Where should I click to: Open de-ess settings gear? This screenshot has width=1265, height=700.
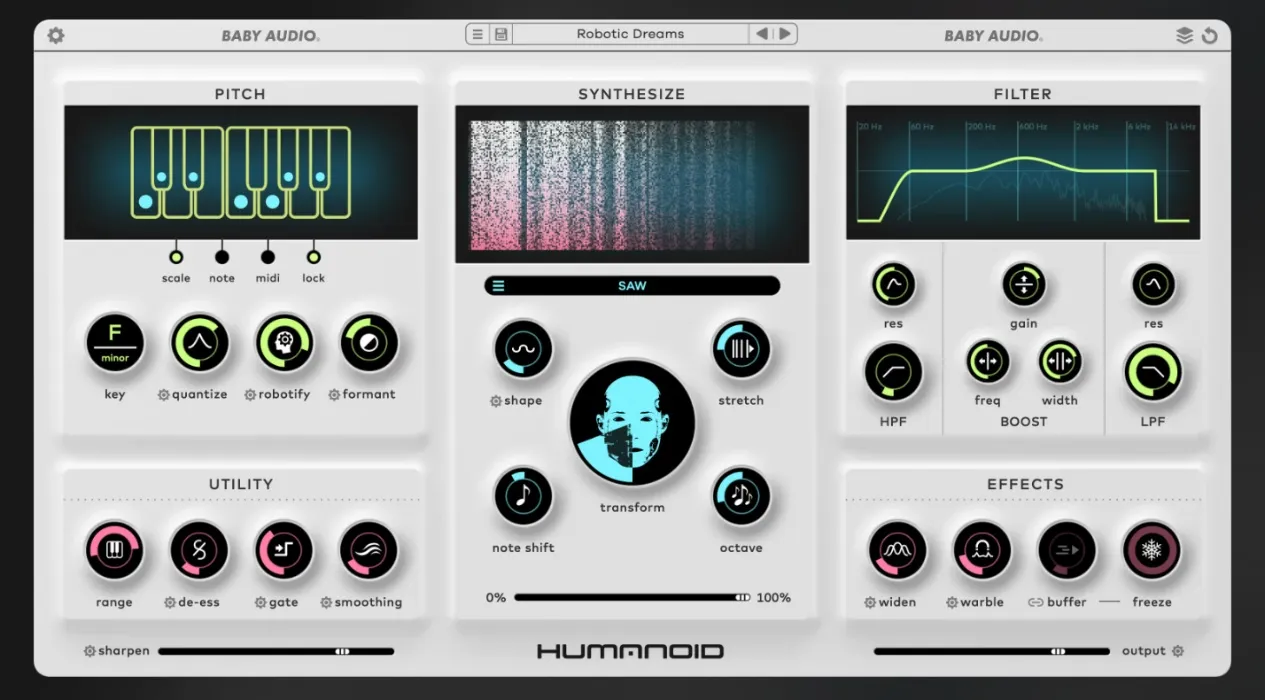[x=170, y=603]
